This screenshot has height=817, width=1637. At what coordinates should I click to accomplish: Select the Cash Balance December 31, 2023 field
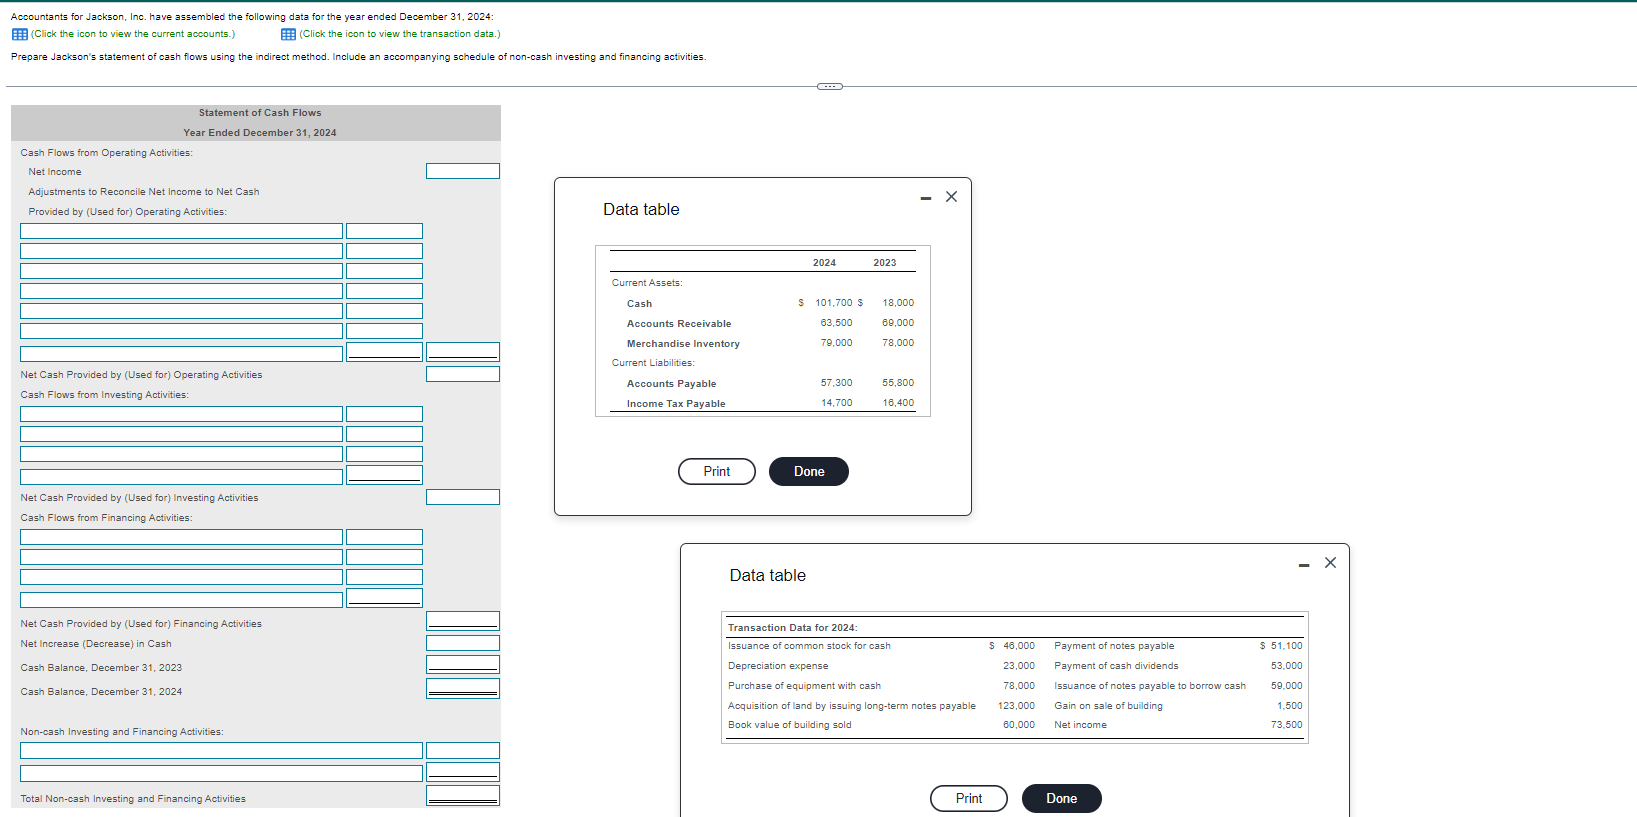[x=463, y=665]
